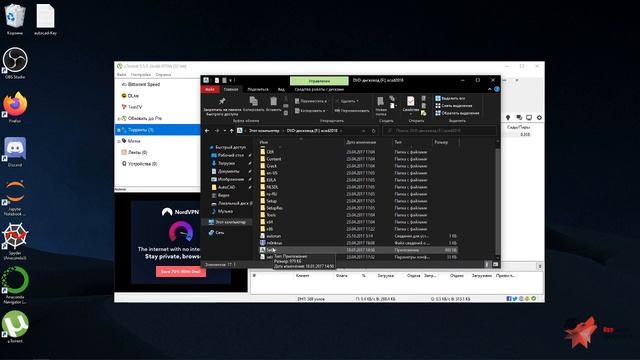The height and width of the screenshot is (360, 640).
Task: Click Explorer search input field
Action: [439, 131]
